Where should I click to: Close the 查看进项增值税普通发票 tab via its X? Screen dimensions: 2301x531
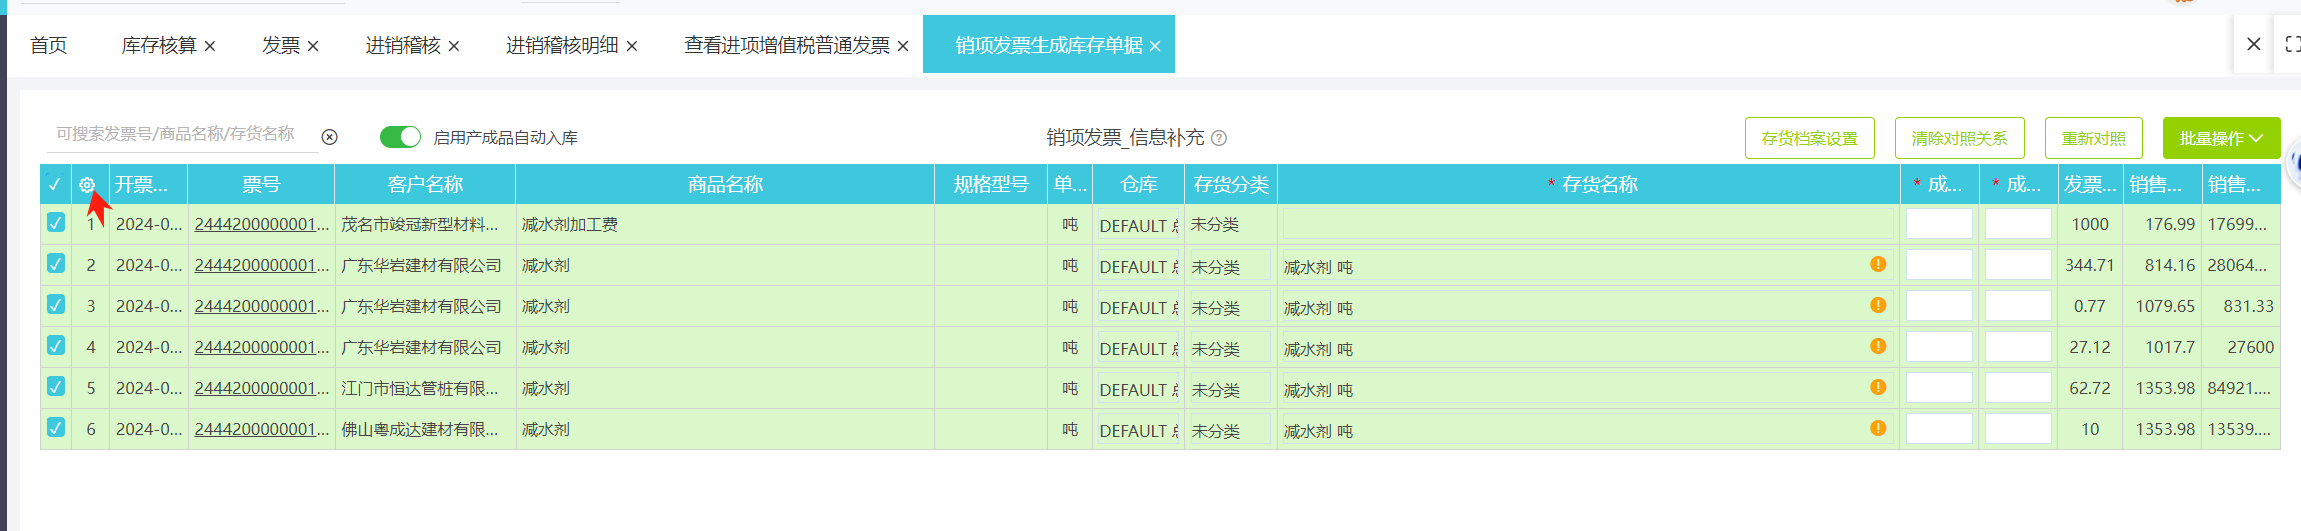903,46
